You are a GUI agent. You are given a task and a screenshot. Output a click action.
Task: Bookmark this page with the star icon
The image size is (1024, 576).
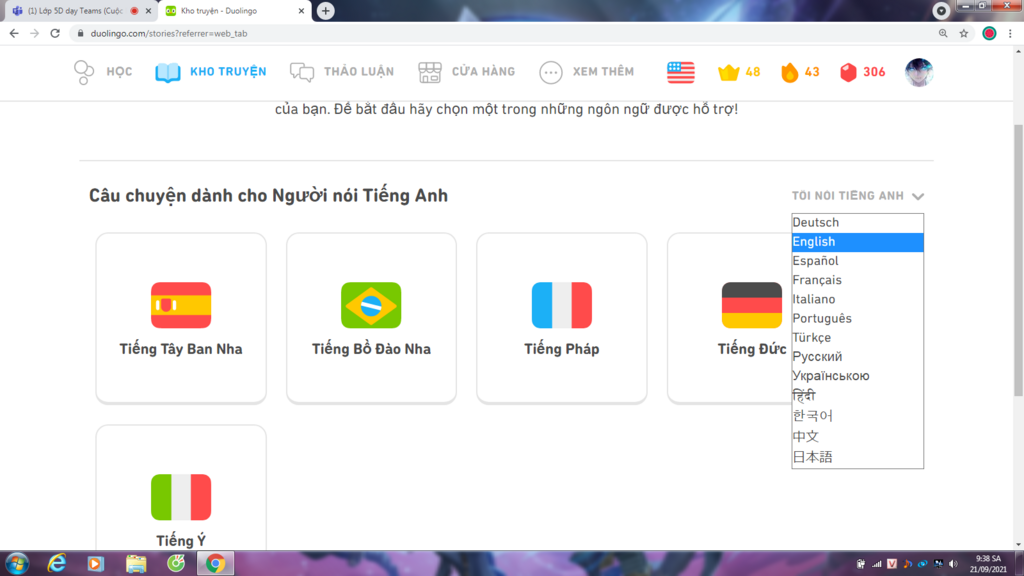pos(964,33)
